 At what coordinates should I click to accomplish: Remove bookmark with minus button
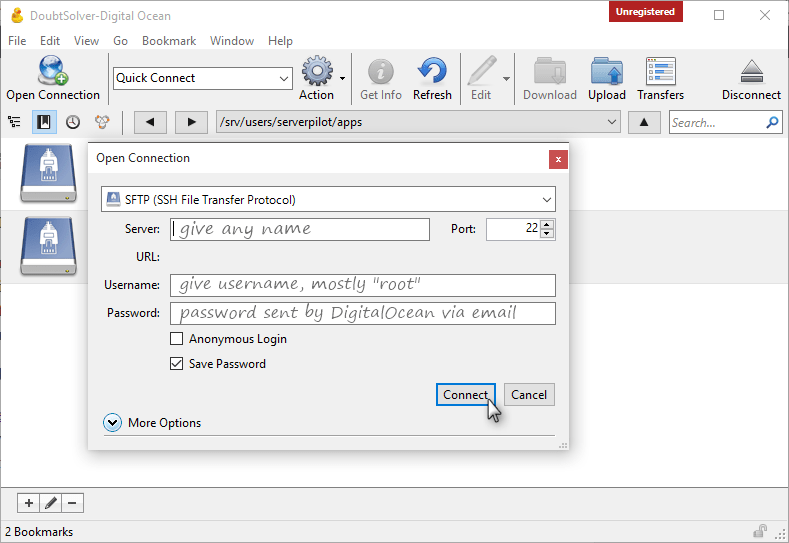click(72, 503)
